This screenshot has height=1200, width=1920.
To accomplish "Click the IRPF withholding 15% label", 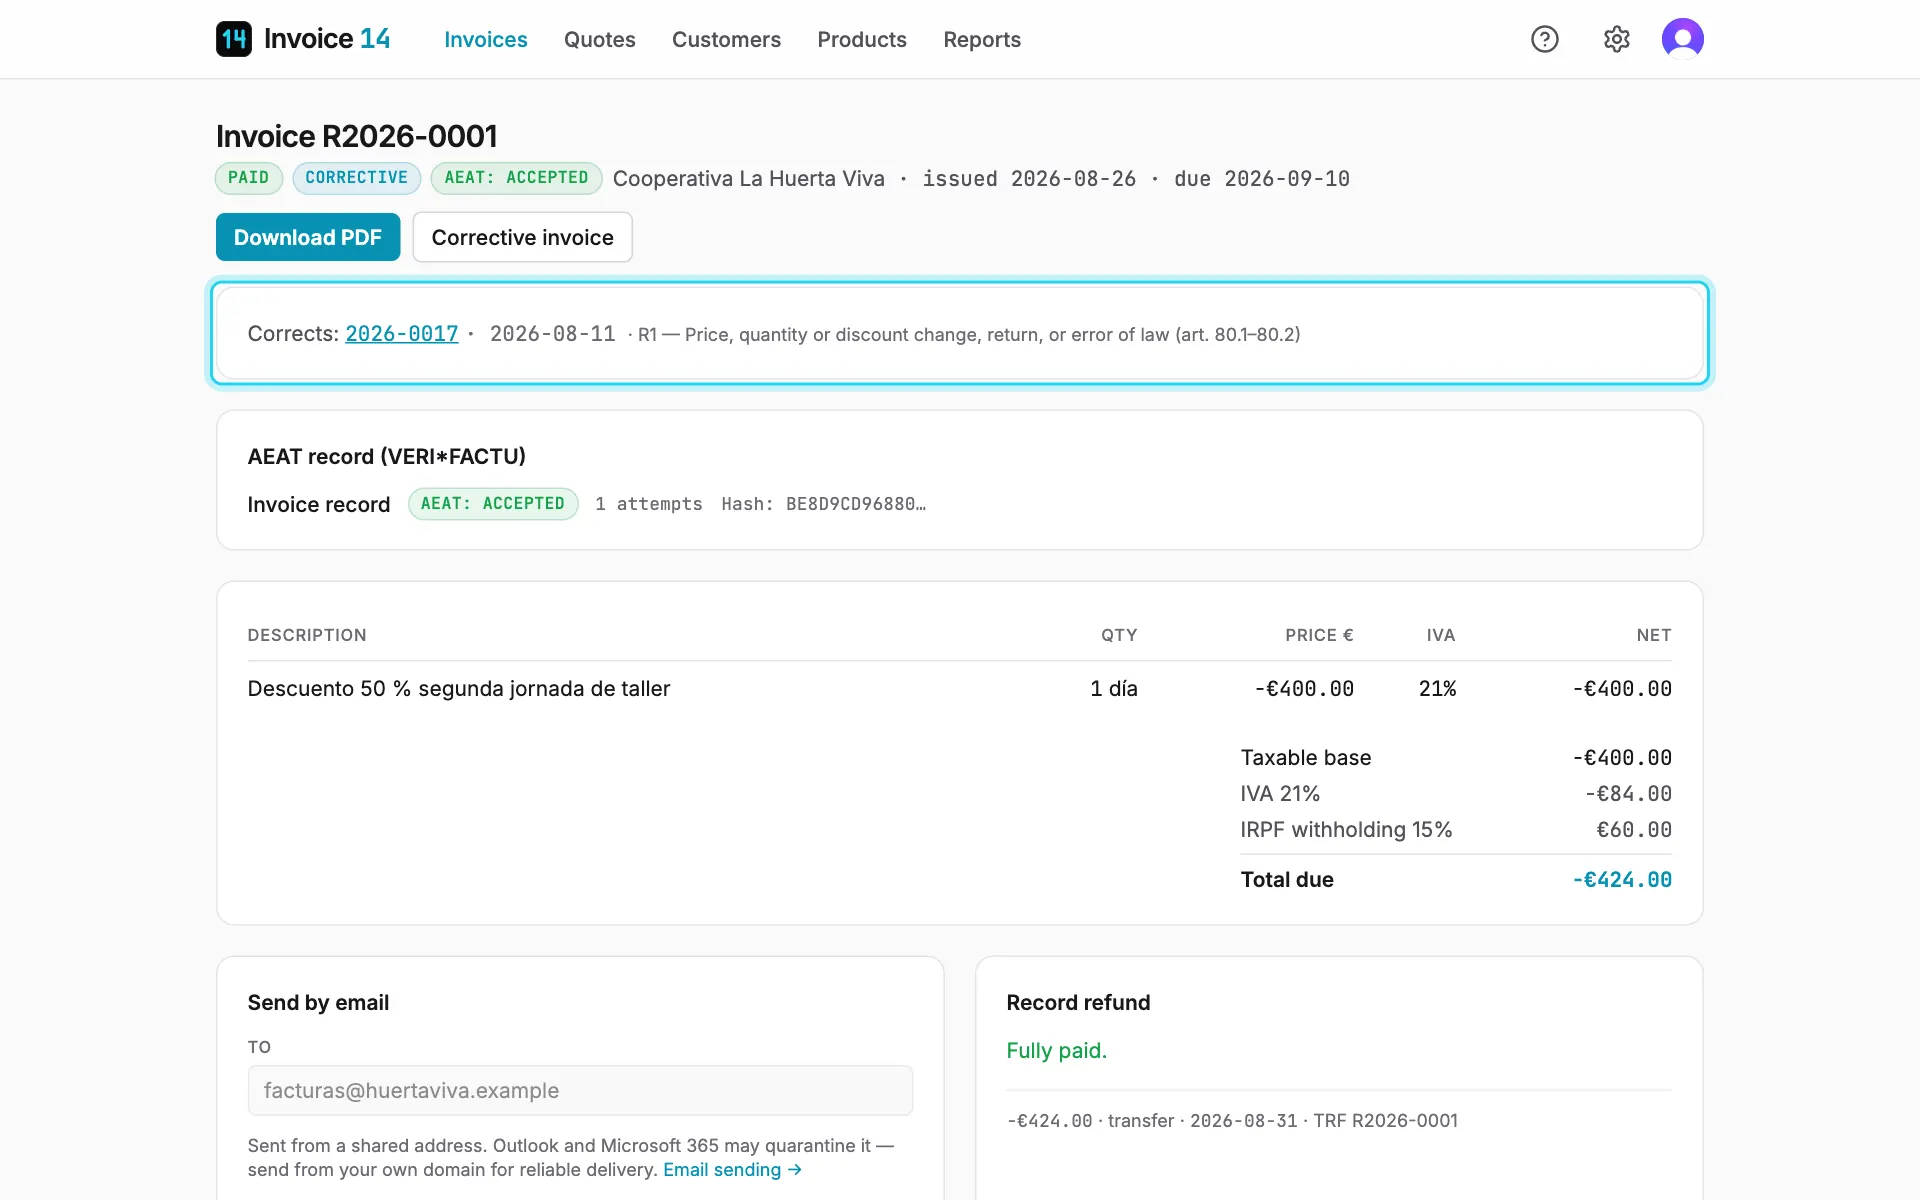I will tap(1346, 830).
